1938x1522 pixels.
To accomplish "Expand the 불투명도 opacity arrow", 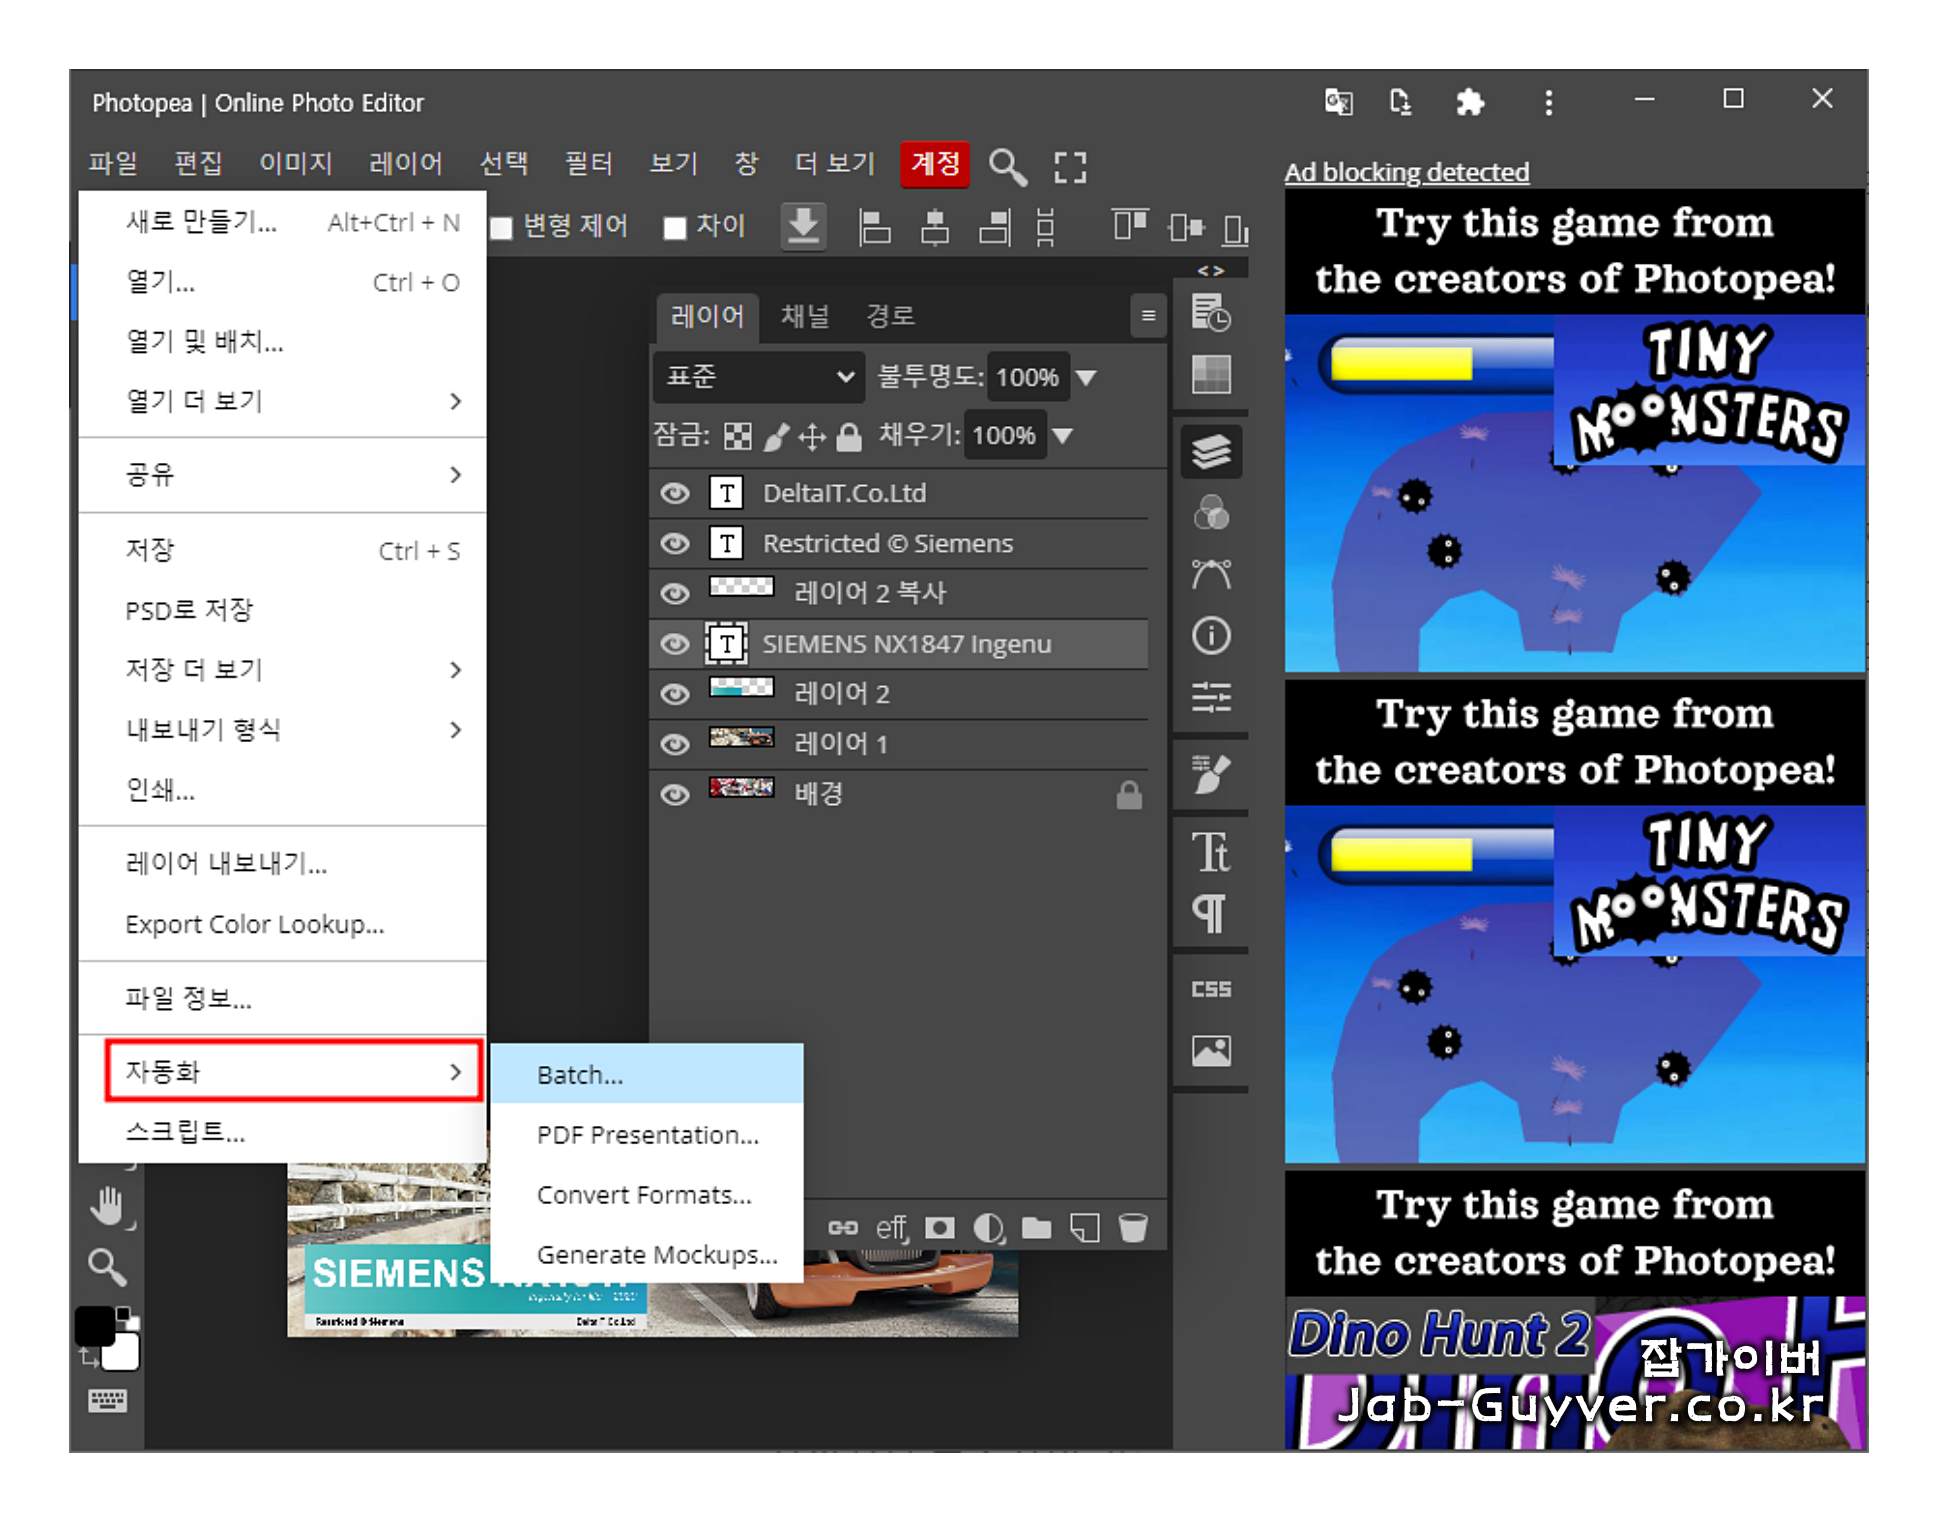I will (1087, 377).
